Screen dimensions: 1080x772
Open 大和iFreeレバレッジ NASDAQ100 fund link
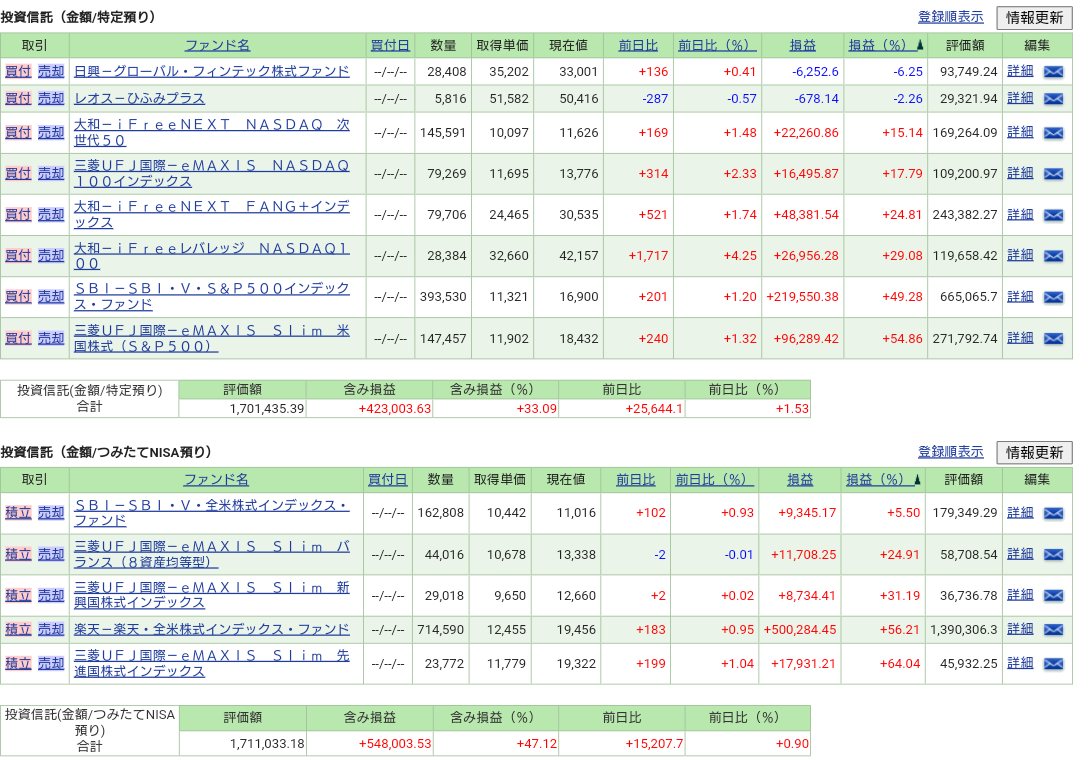tap(212, 255)
